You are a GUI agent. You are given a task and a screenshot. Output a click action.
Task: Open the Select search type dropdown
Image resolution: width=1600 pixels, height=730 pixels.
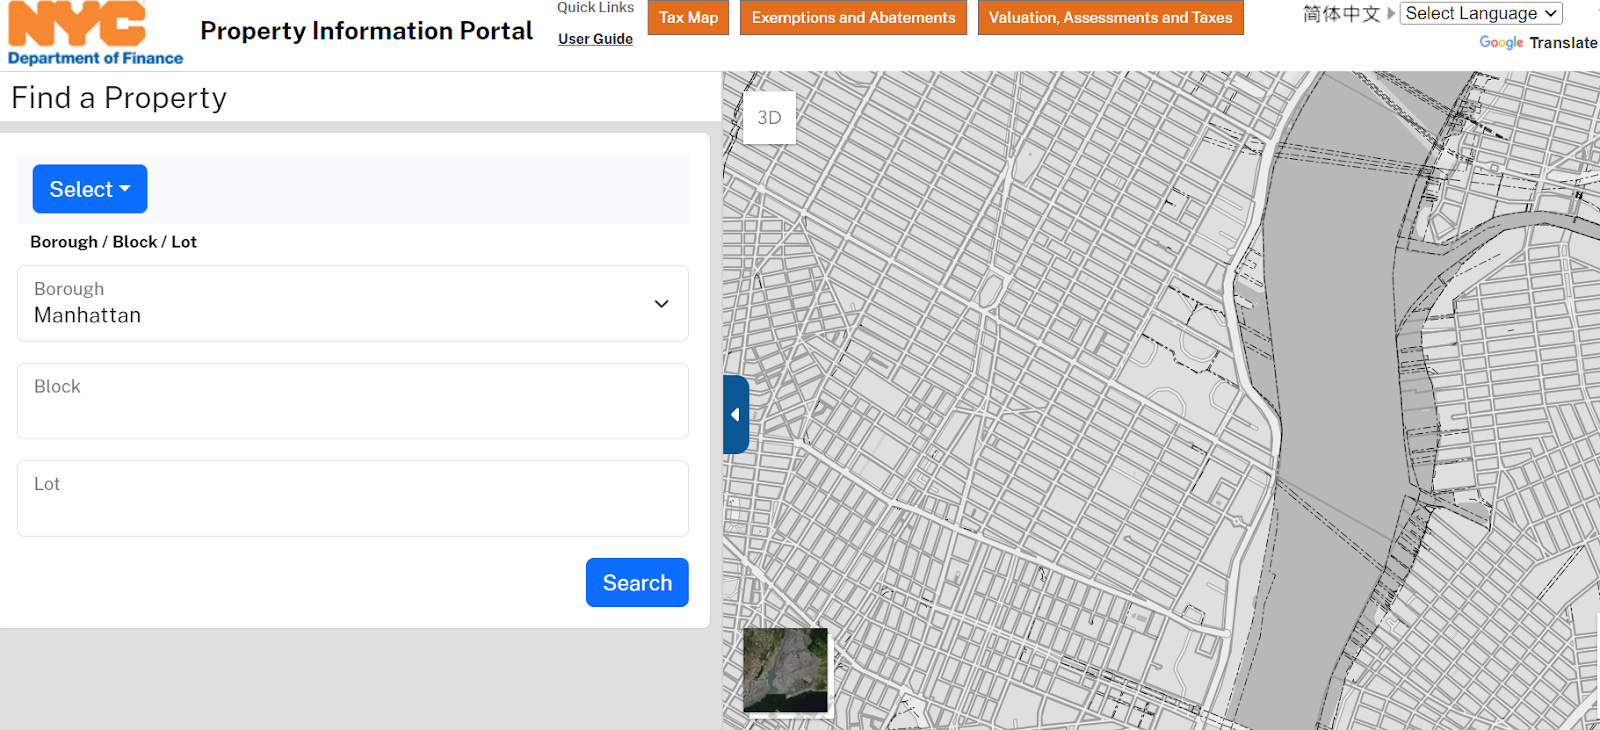pos(90,189)
